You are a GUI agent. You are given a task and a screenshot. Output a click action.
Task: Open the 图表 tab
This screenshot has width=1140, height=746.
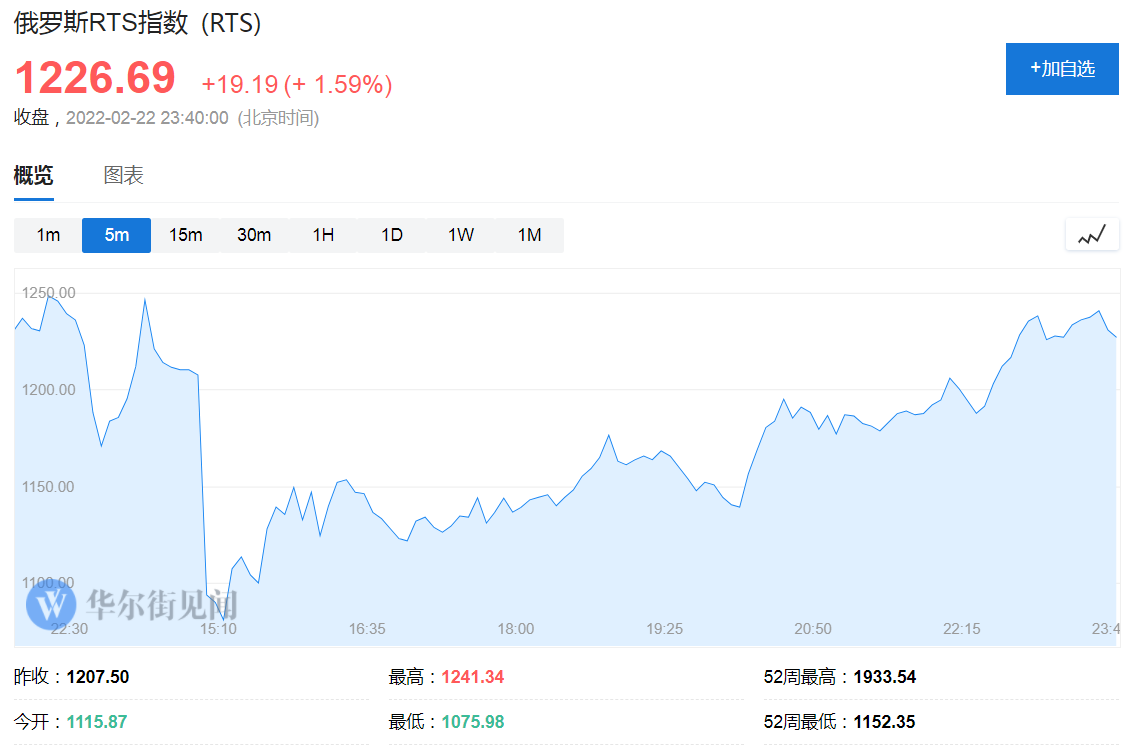click(124, 175)
